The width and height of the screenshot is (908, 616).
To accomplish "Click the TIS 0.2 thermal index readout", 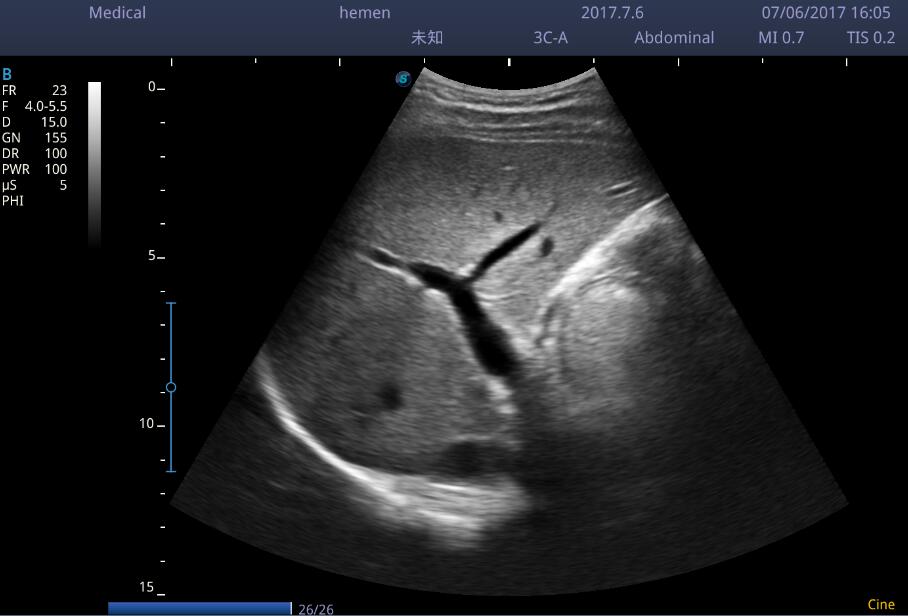I will click(x=870, y=38).
